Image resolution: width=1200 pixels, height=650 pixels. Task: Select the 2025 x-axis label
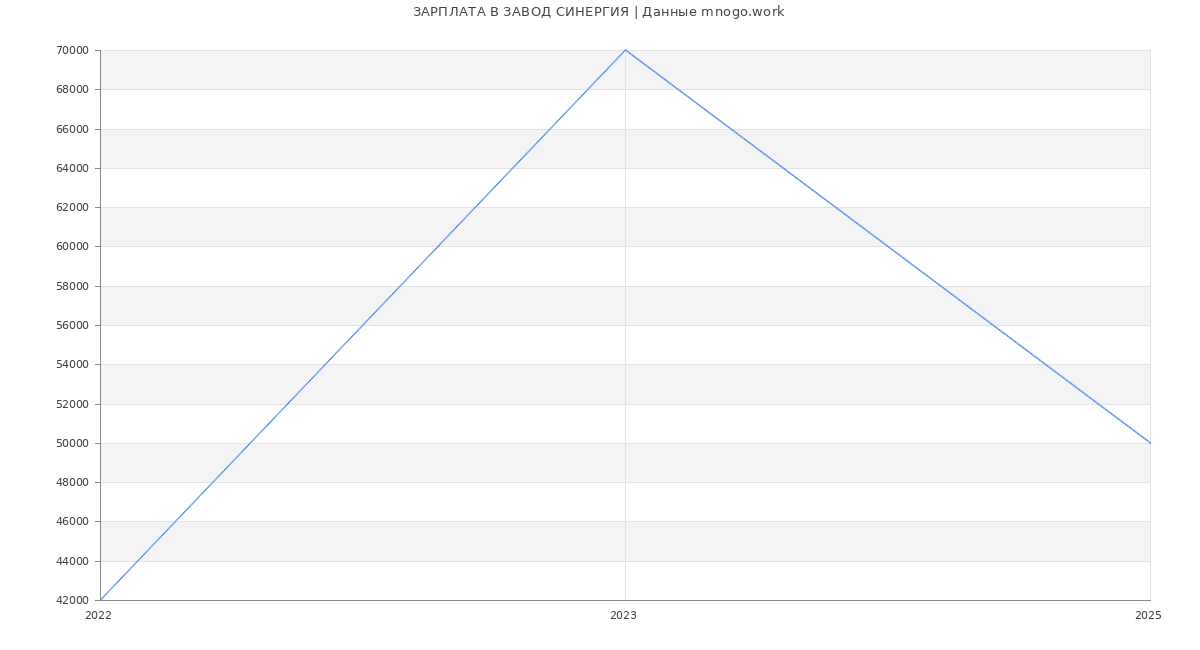(1148, 616)
